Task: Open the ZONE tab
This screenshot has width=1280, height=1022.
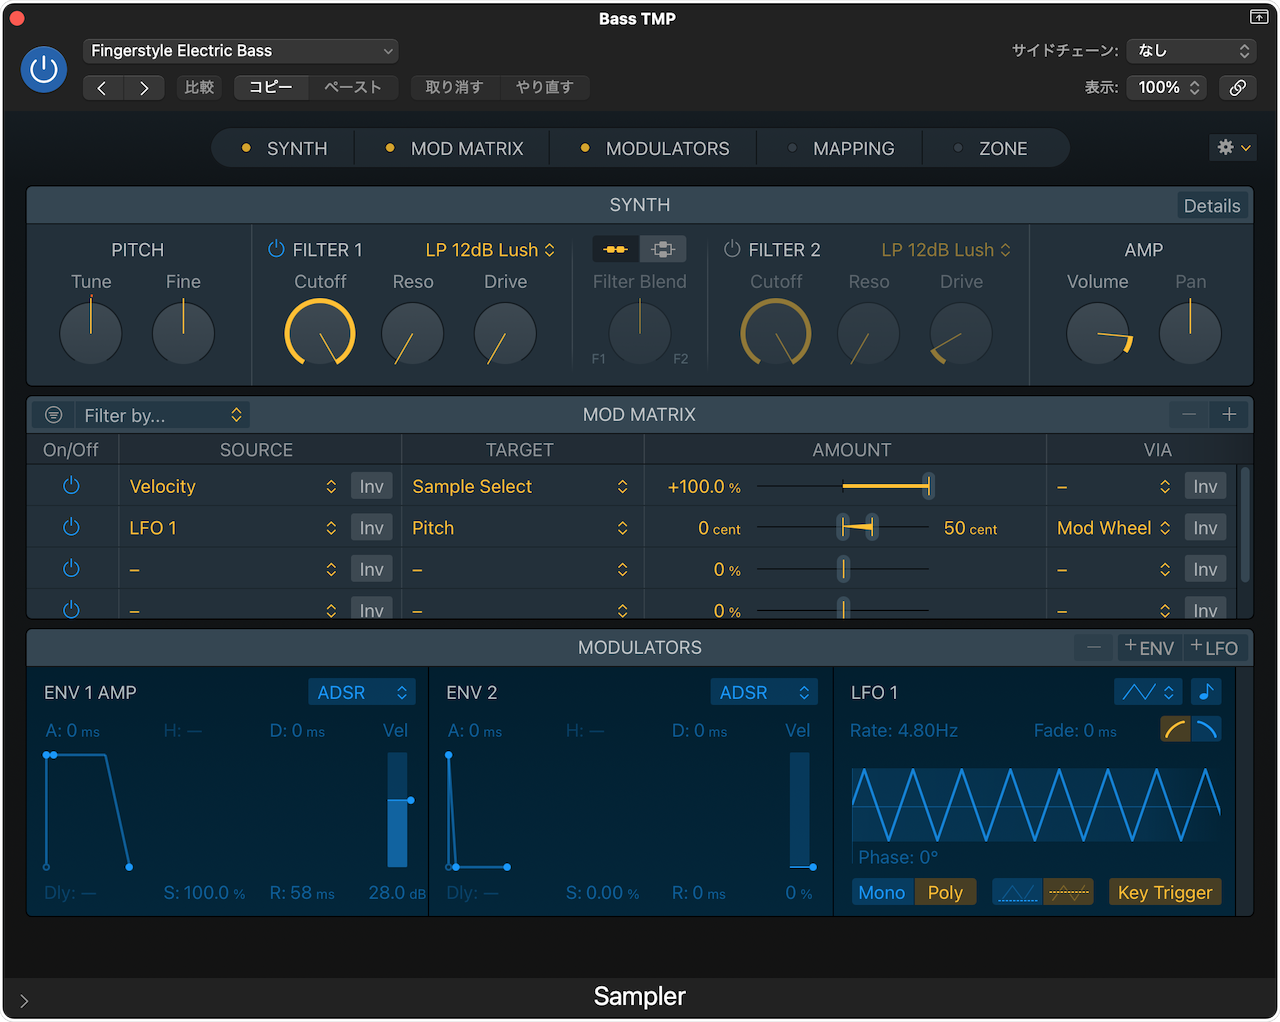Action: coord(1002,149)
